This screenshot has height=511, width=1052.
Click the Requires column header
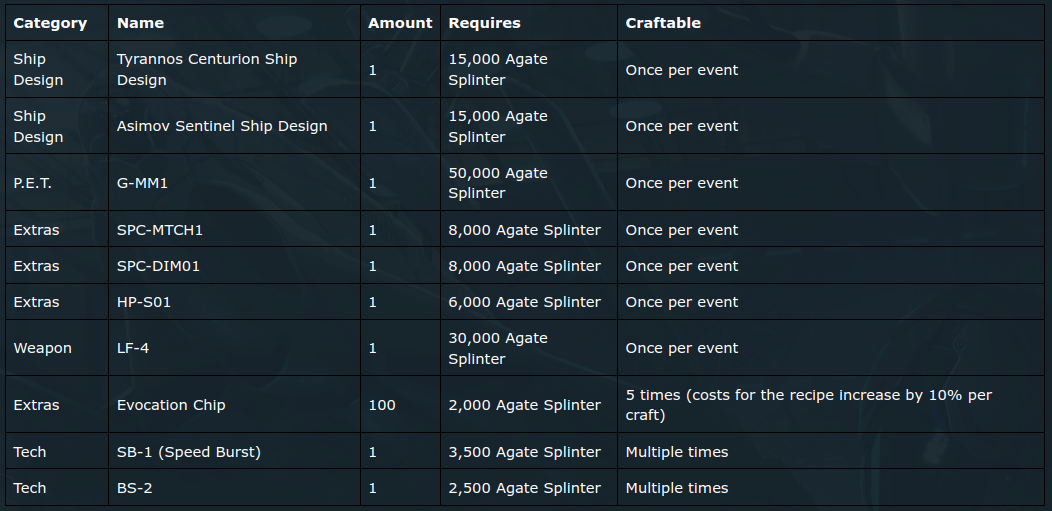484,23
